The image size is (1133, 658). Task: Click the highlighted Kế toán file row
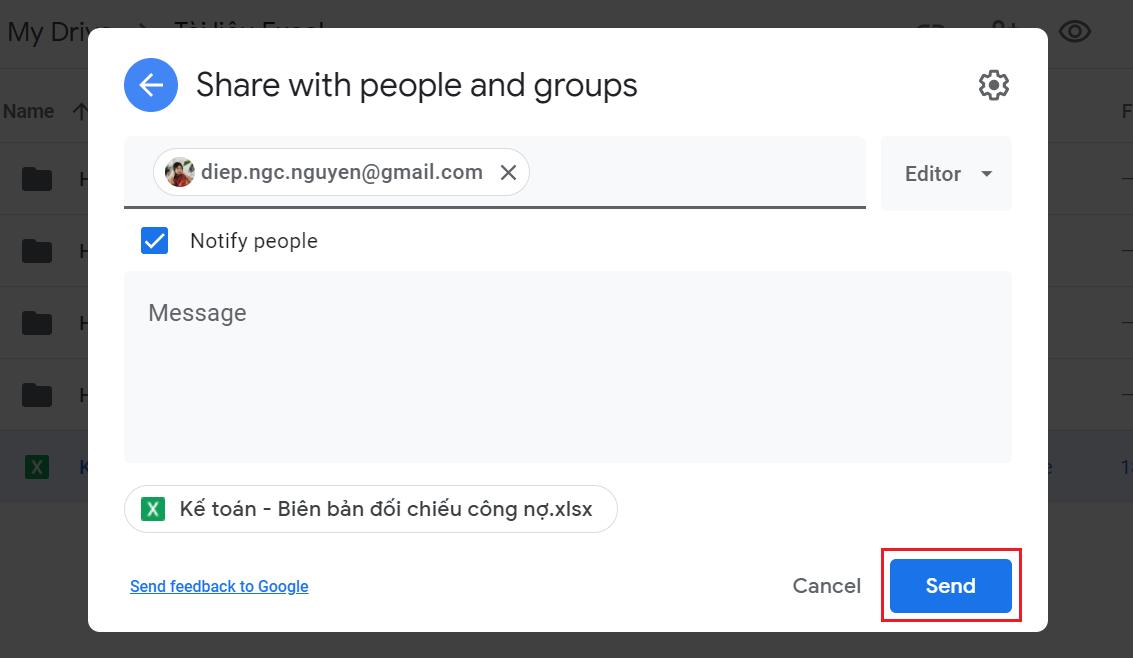[84, 466]
